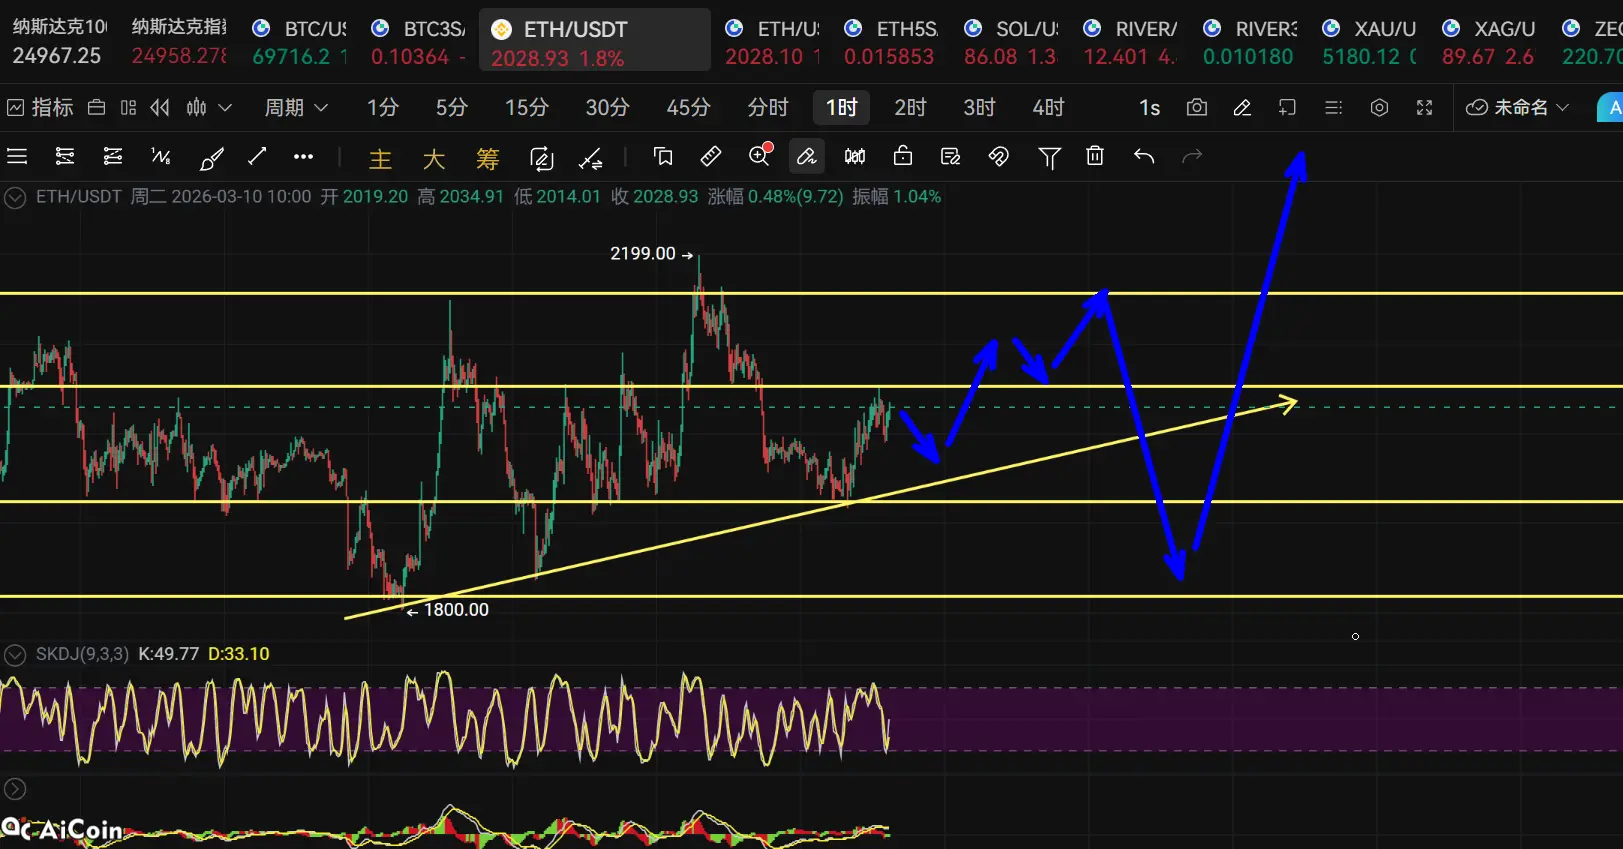Image resolution: width=1623 pixels, height=849 pixels.
Task: Toggle the magnet snap icon
Action: [x=998, y=156]
